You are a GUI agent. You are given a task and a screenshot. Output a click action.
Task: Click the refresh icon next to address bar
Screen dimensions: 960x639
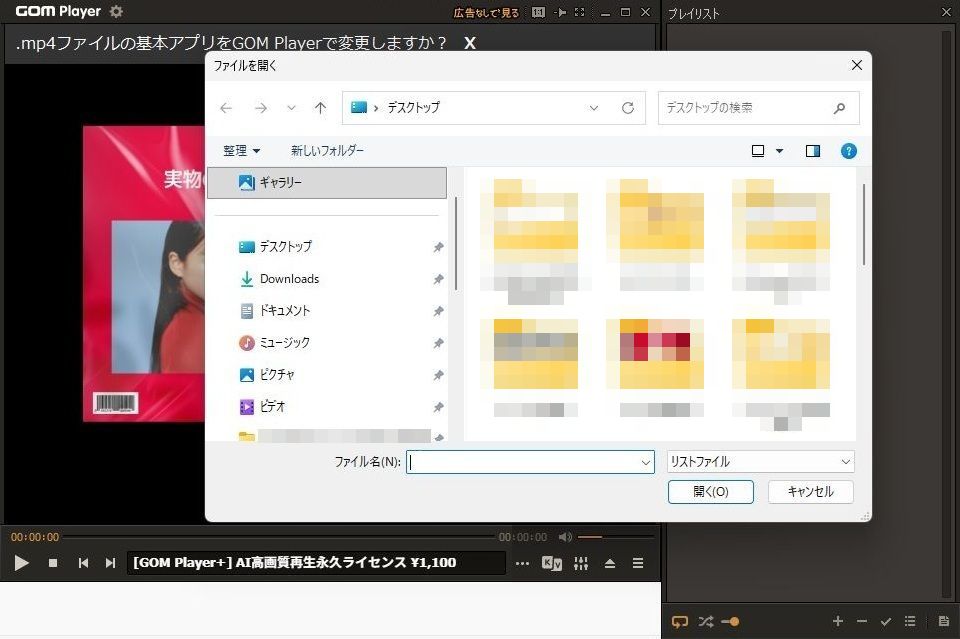(x=628, y=108)
